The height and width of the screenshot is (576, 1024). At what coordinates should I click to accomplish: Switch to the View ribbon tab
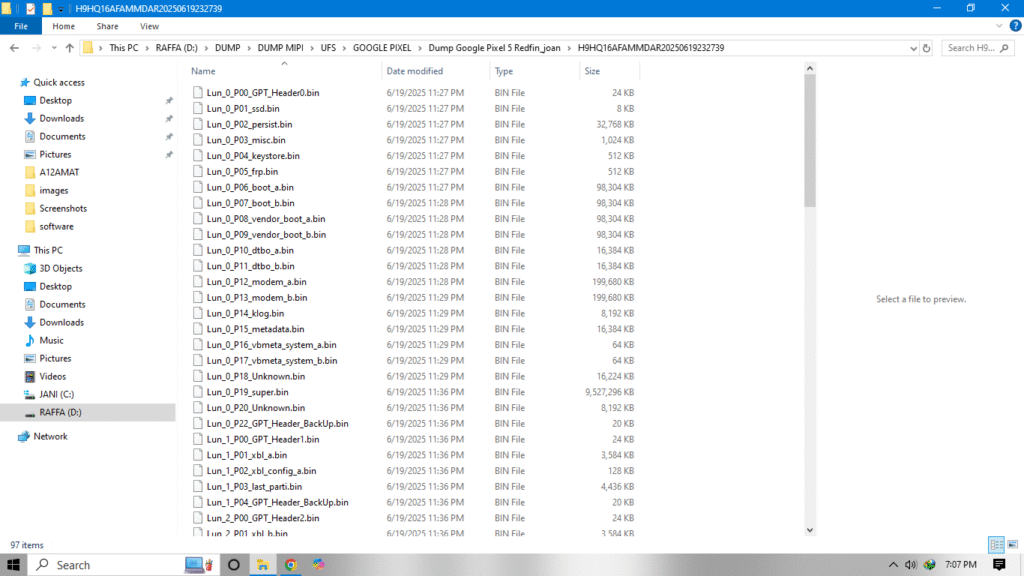(x=149, y=26)
